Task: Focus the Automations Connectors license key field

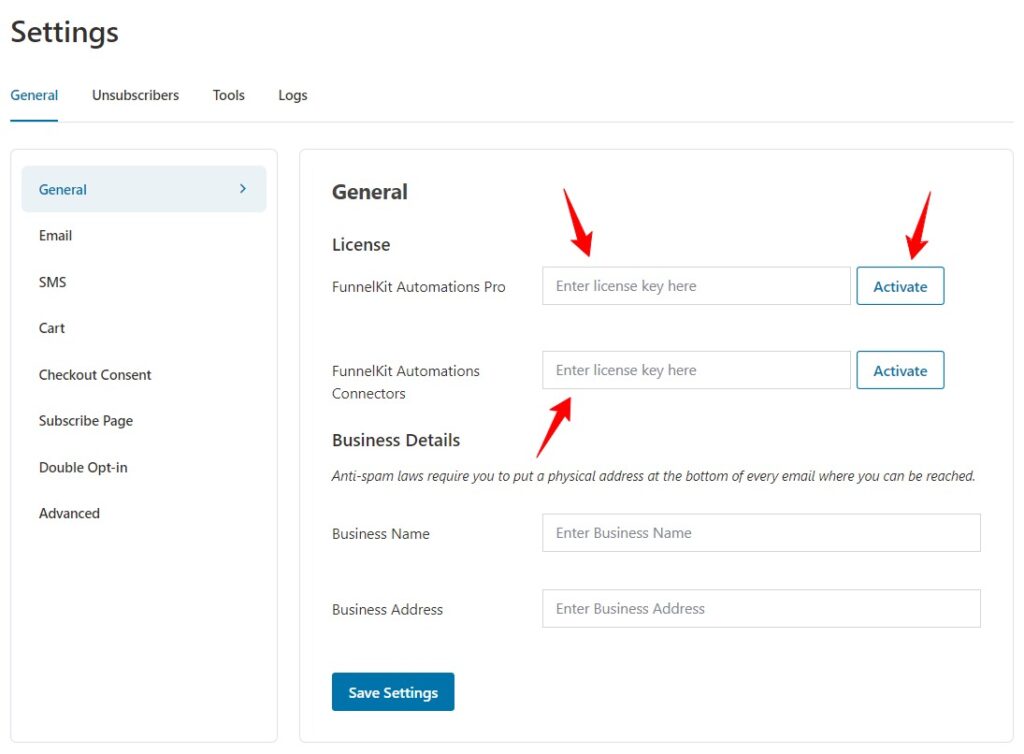Action: tap(696, 370)
